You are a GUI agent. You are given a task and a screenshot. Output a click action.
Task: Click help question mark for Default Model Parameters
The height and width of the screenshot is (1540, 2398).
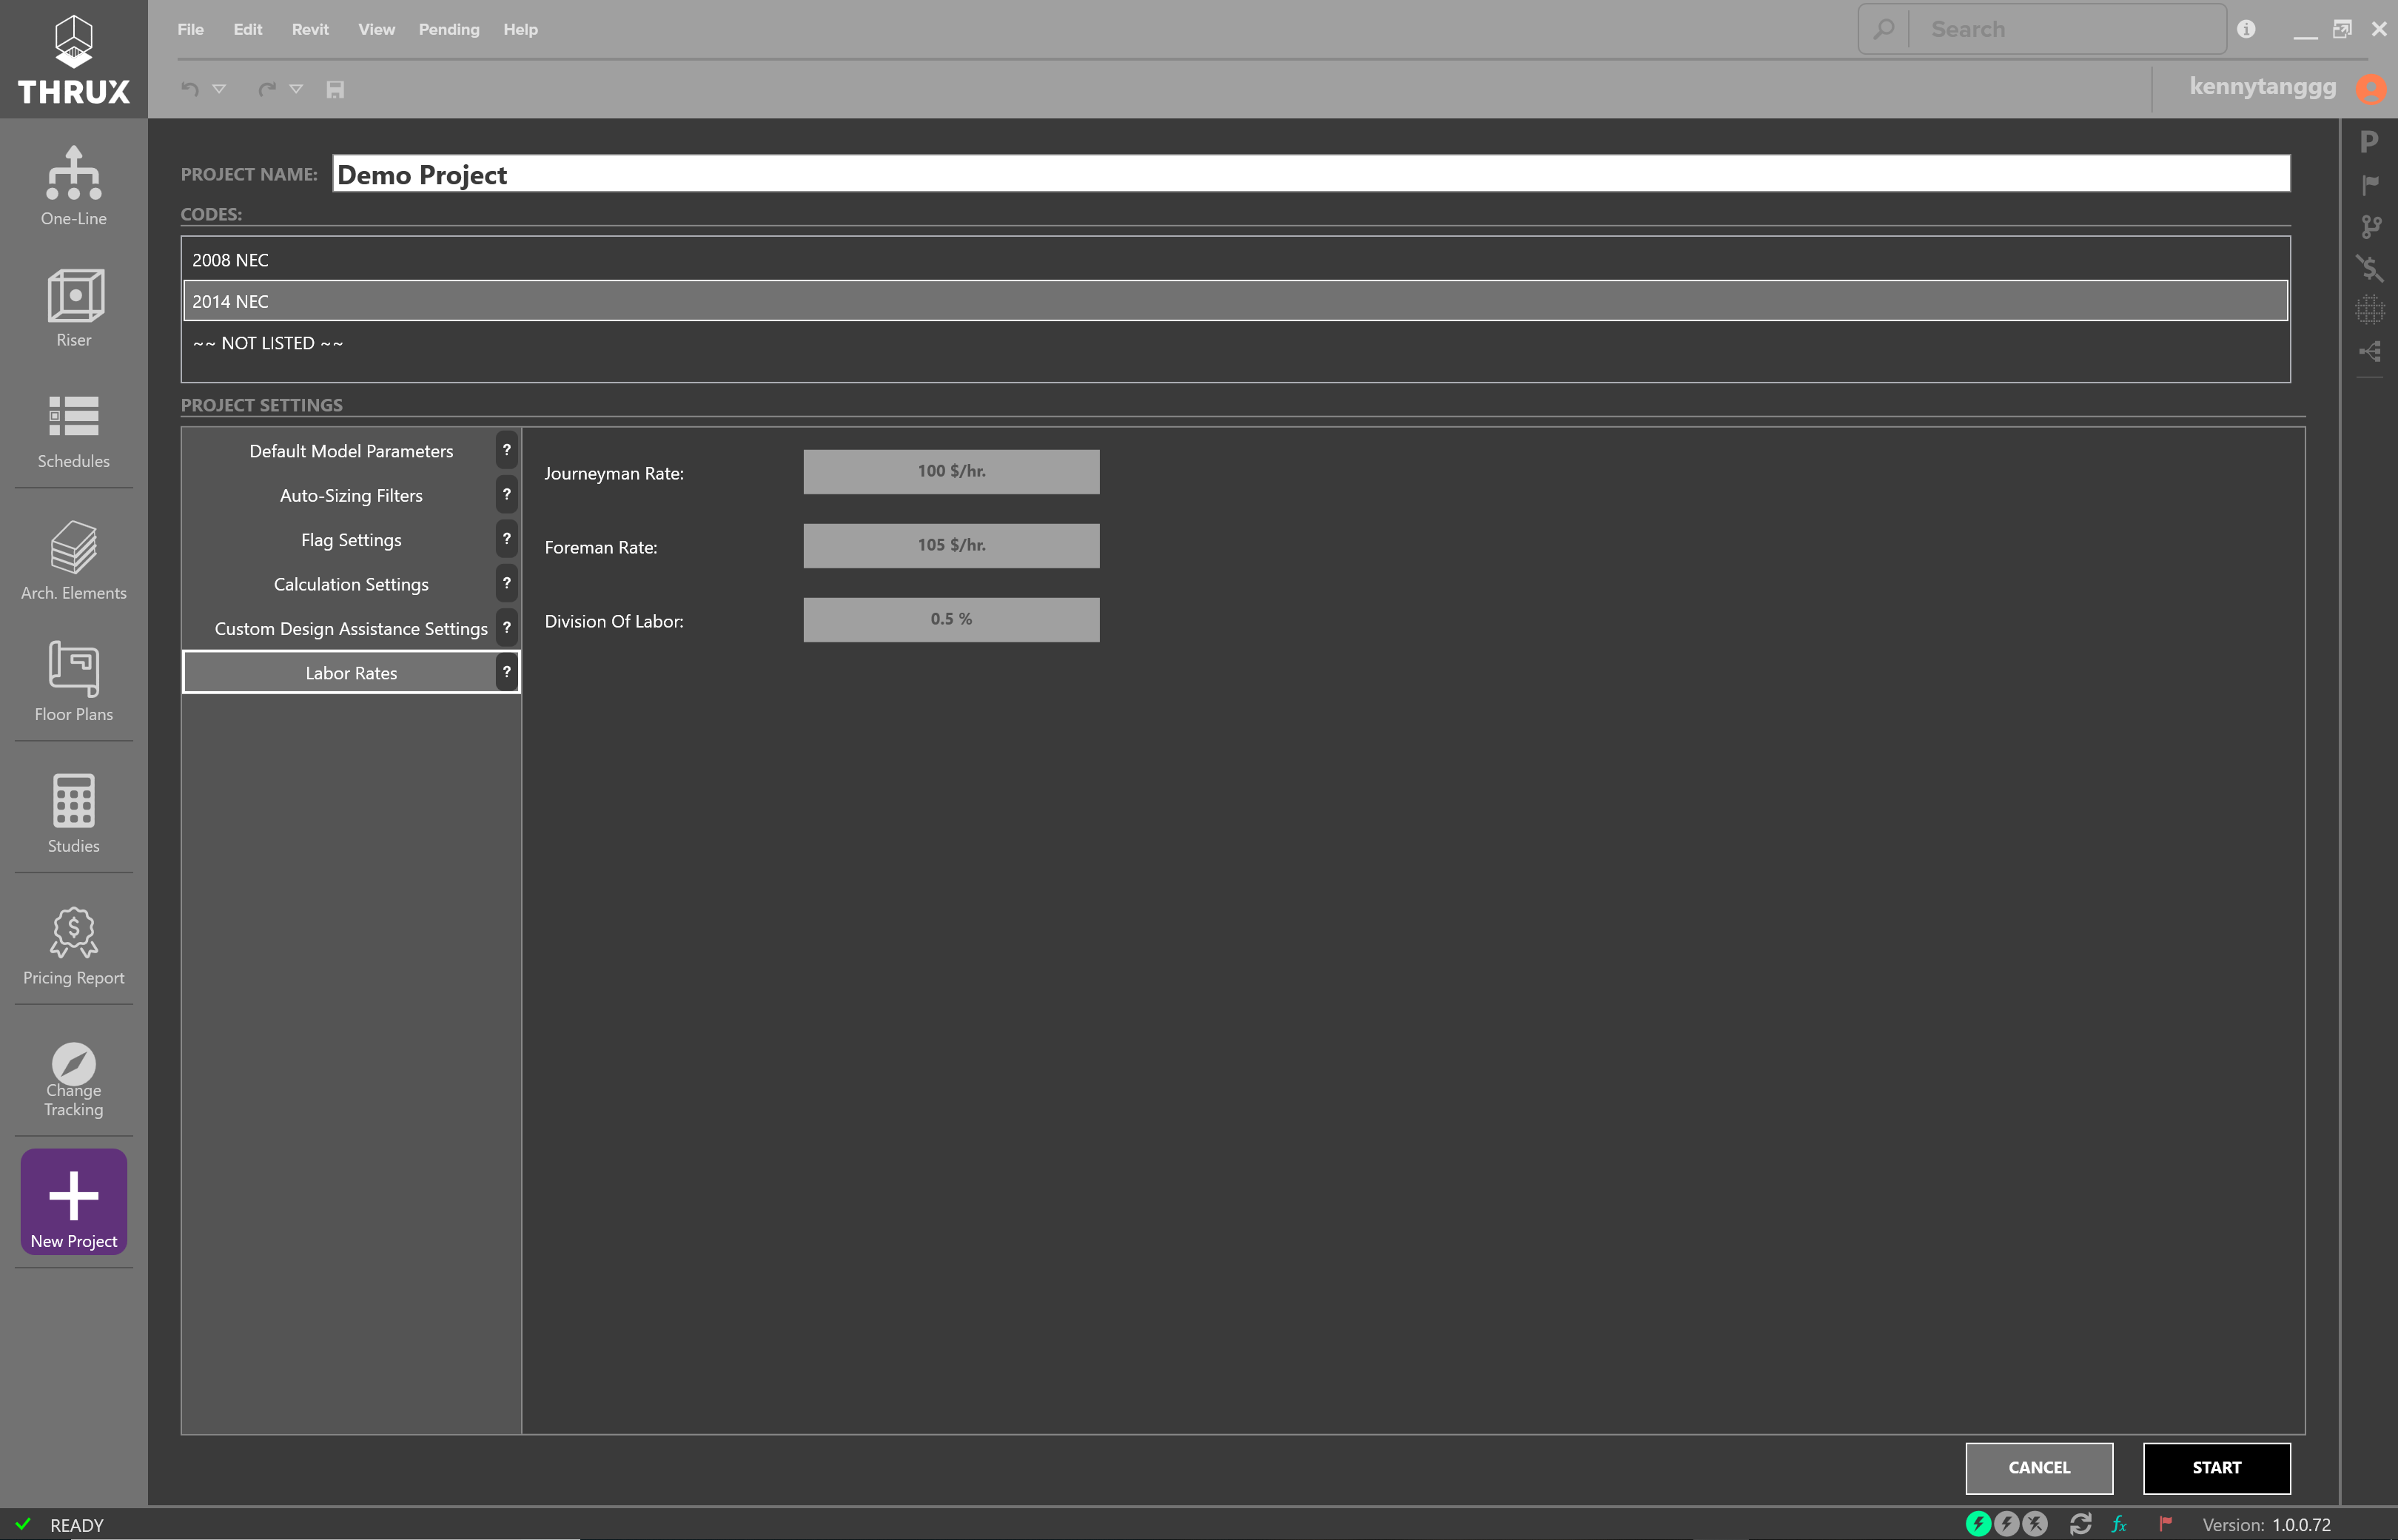pyautogui.click(x=507, y=450)
